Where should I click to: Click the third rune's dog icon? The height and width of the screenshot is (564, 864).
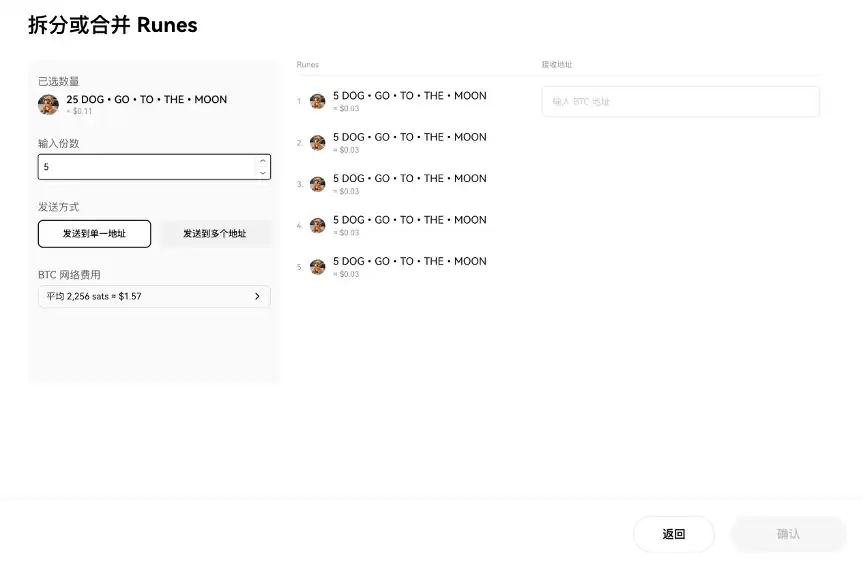[x=318, y=184]
